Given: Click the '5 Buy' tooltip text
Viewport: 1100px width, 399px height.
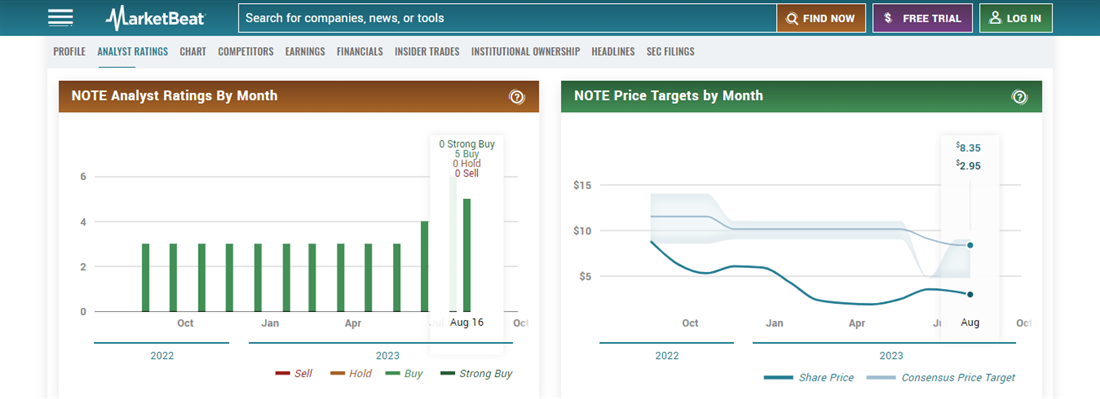Looking at the screenshot, I should pos(467,154).
